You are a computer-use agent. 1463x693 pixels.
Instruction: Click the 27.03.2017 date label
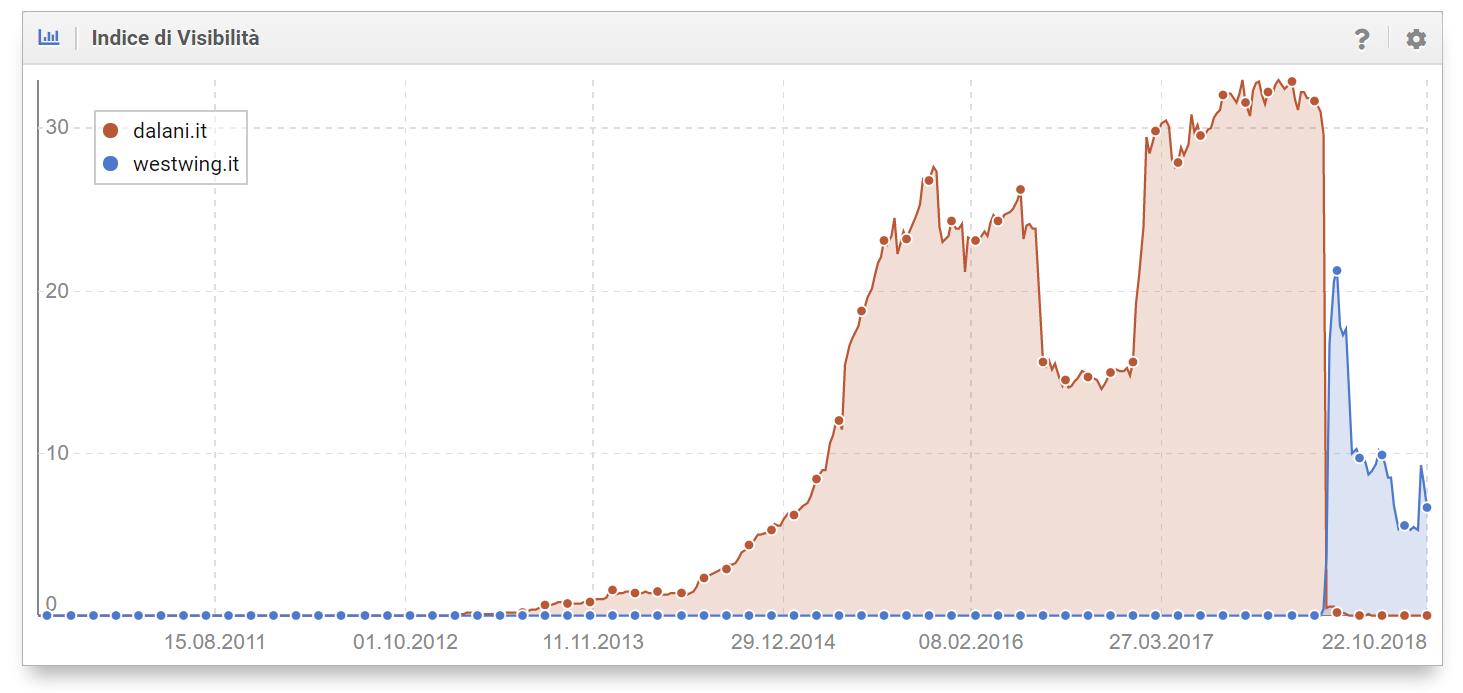coord(1161,642)
